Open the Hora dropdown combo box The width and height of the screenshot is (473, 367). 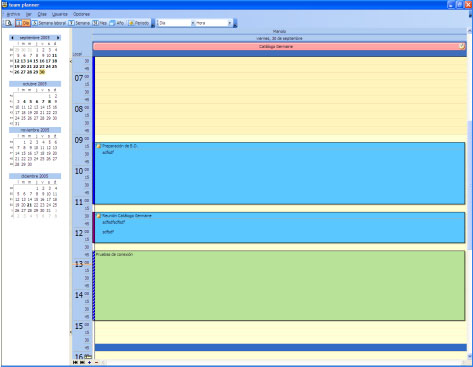pyautogui.click(x=213, y=23)
